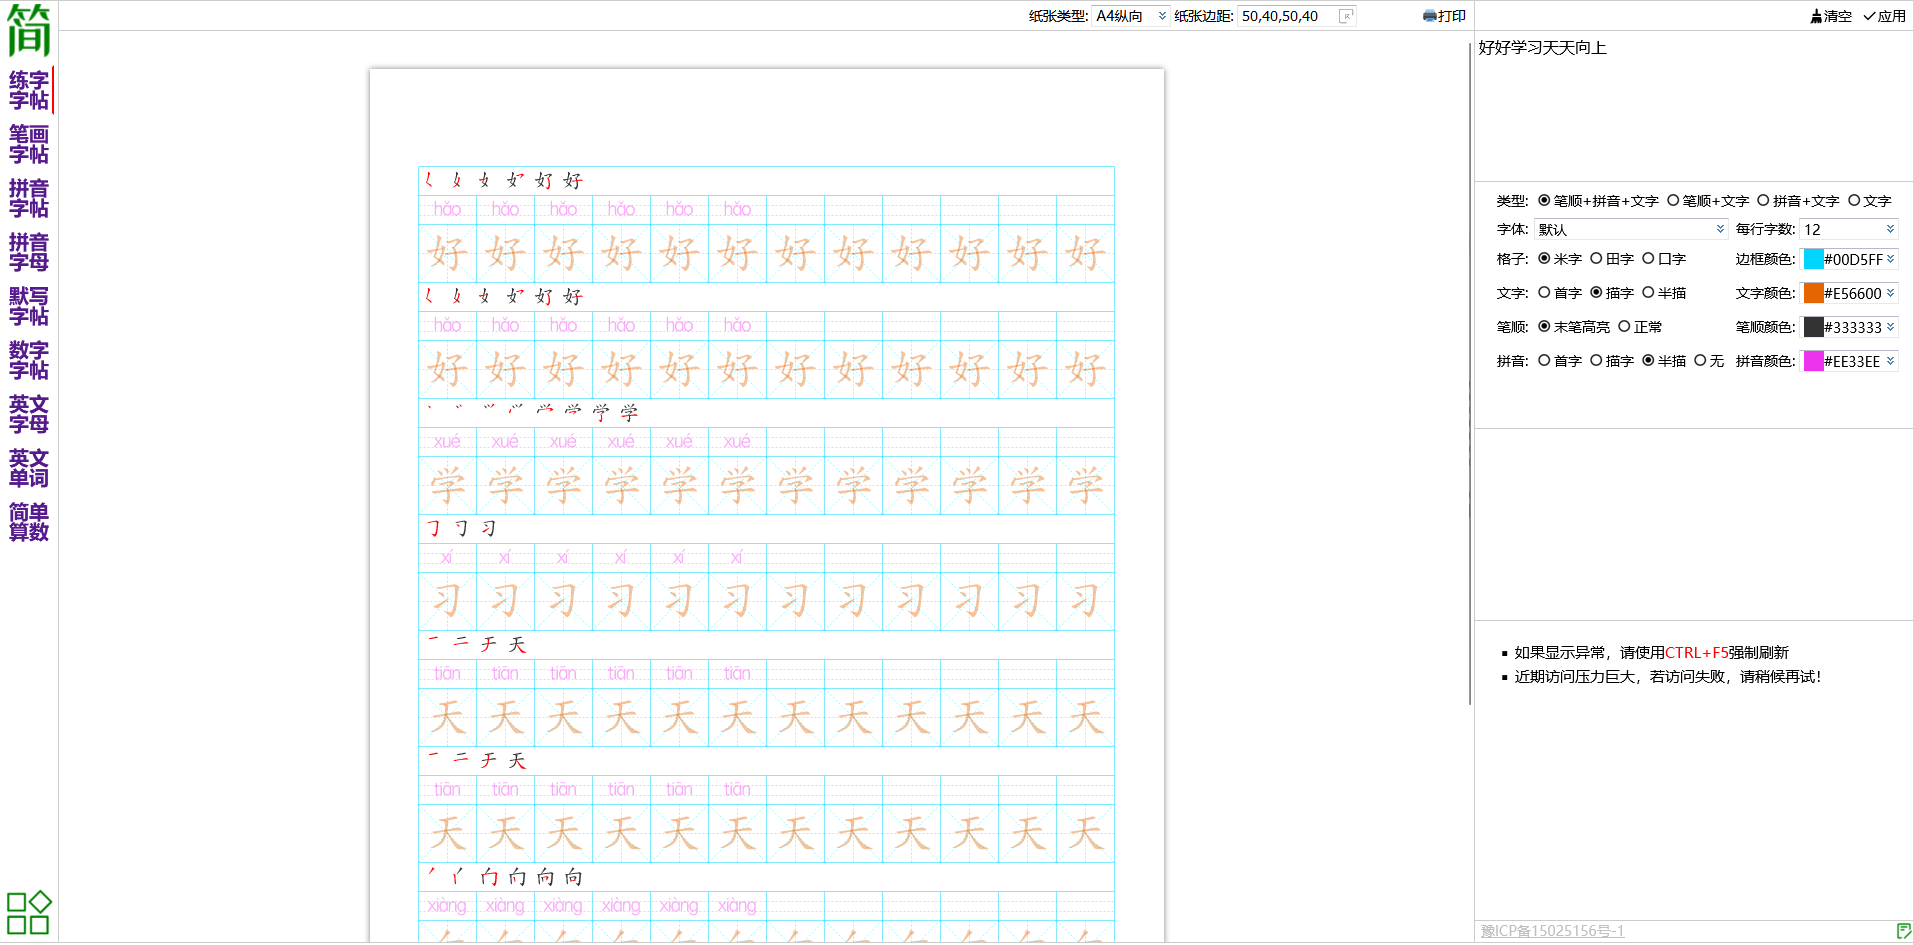Click the green note icon at bottom-right

click(1903, 931)
